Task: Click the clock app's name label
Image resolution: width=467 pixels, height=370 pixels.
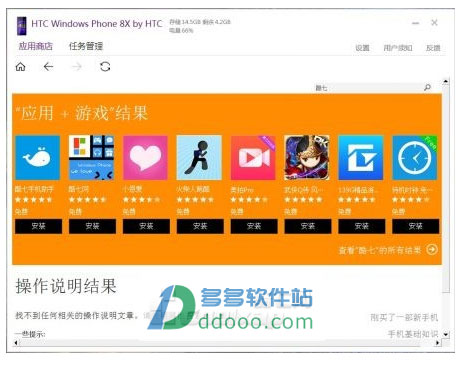Action: [412, 190]
